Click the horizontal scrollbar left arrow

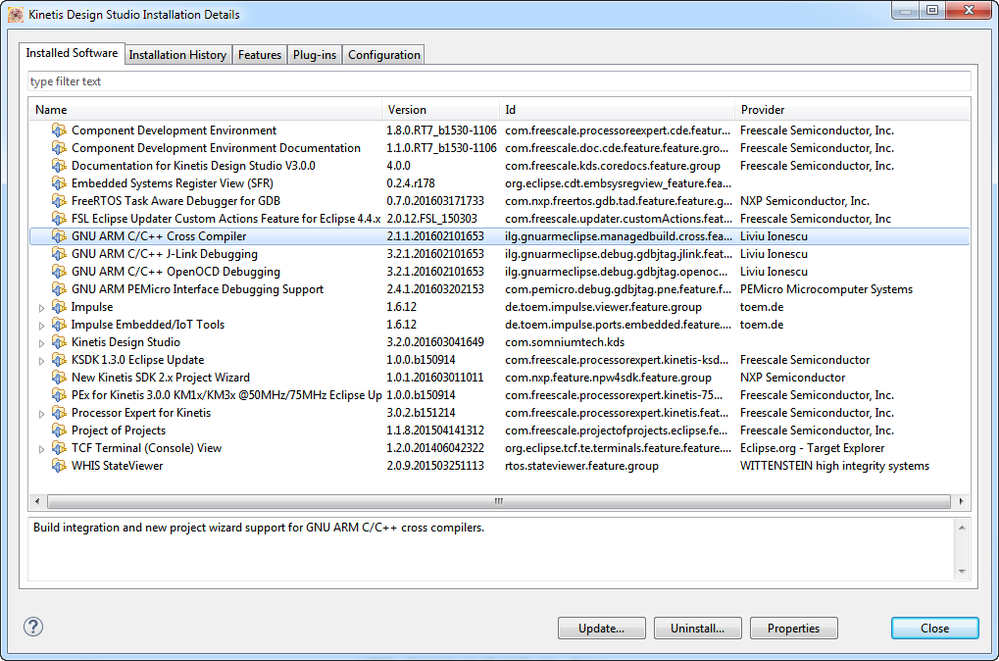(38, 502)
